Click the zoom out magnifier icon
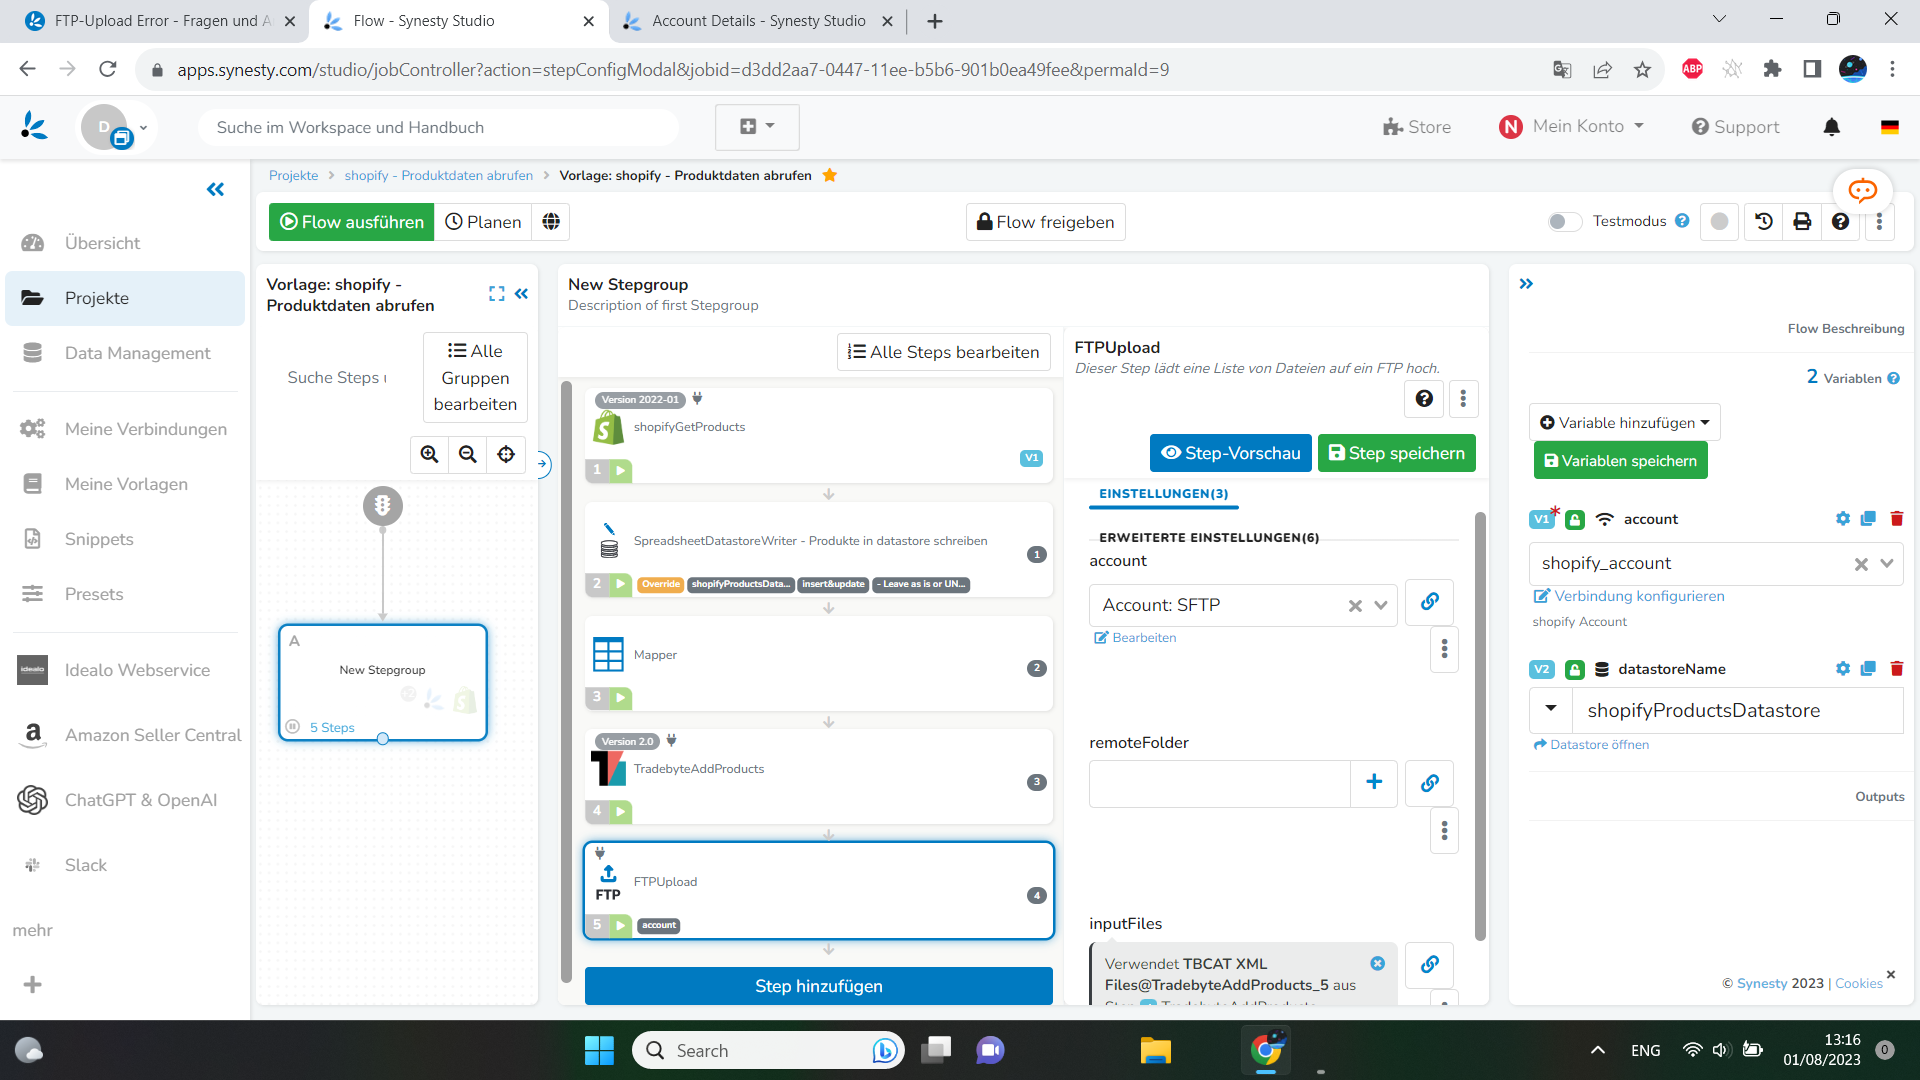 coord(467,454)
